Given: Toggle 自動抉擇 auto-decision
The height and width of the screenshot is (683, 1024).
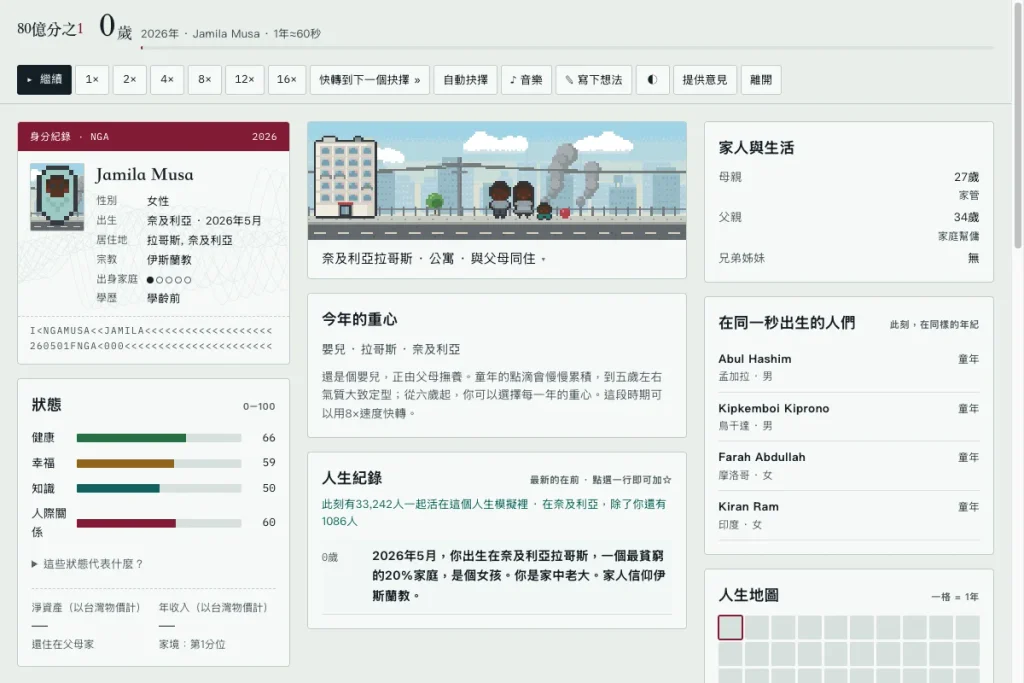Looking at the screenshot, I should point(466,80).
